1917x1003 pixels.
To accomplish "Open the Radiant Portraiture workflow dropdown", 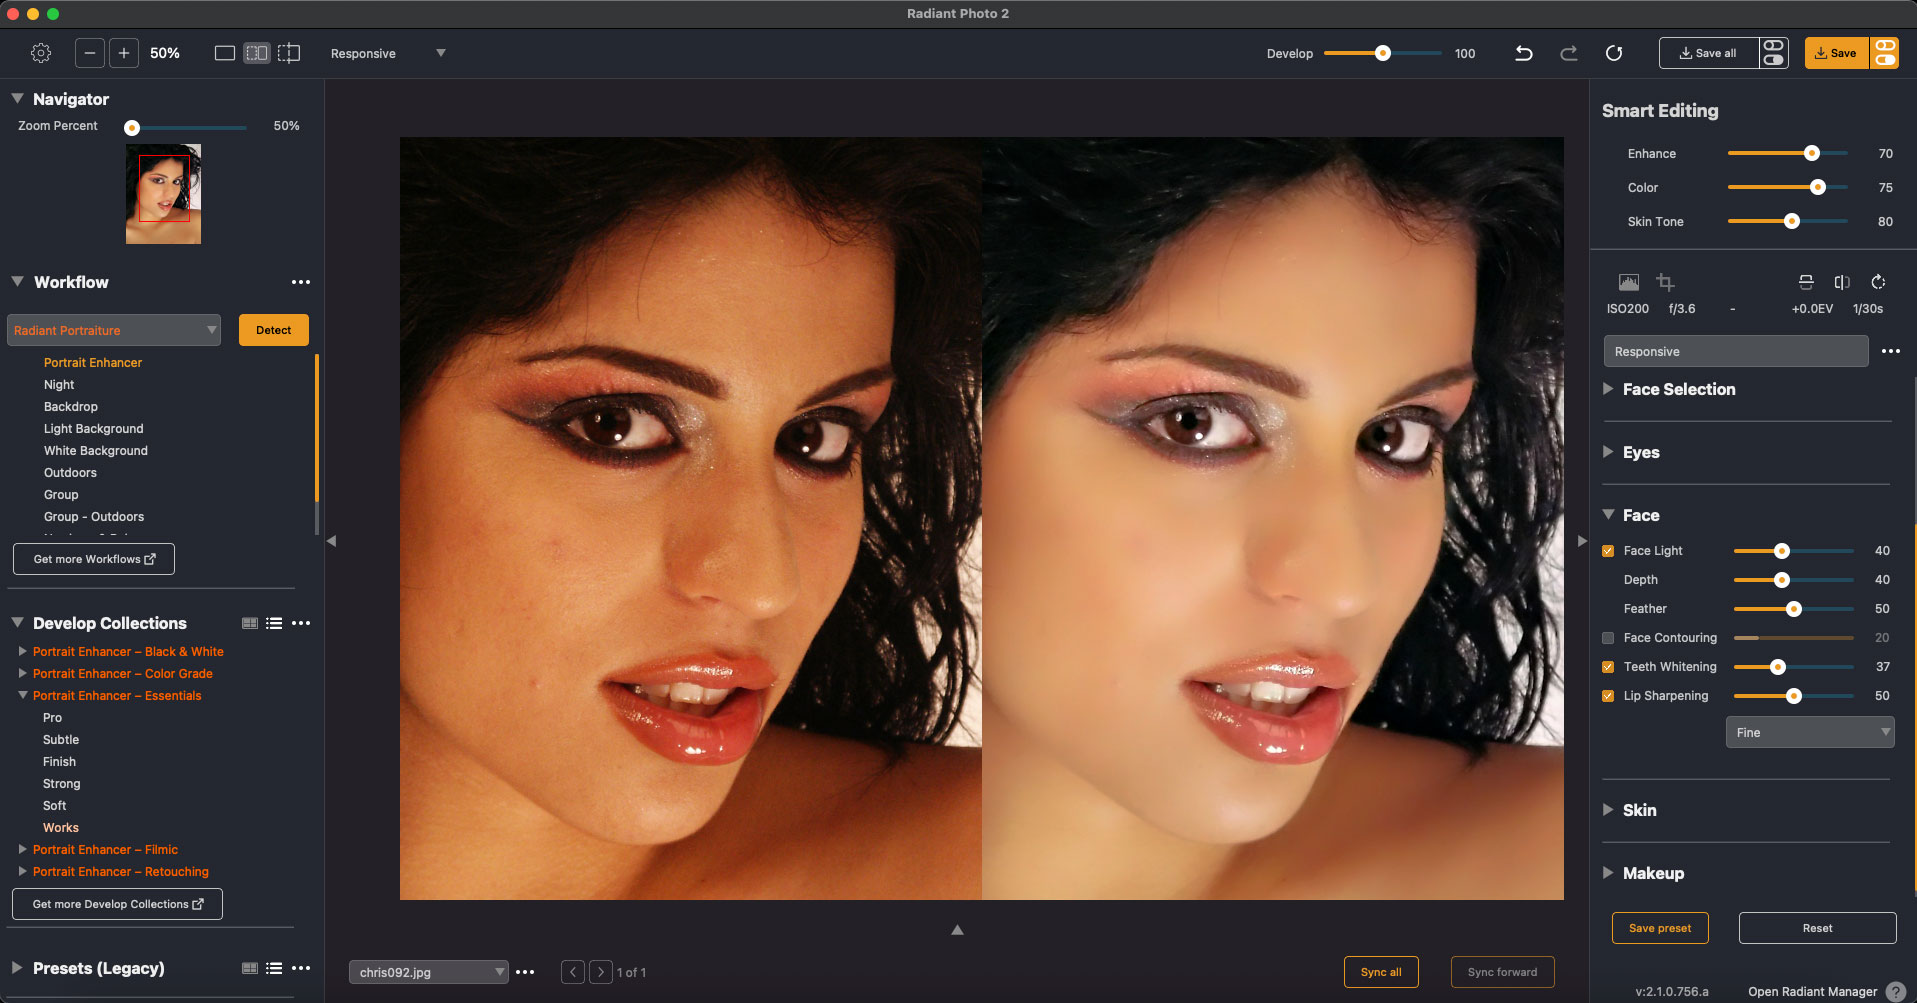I will click(114, 330).
